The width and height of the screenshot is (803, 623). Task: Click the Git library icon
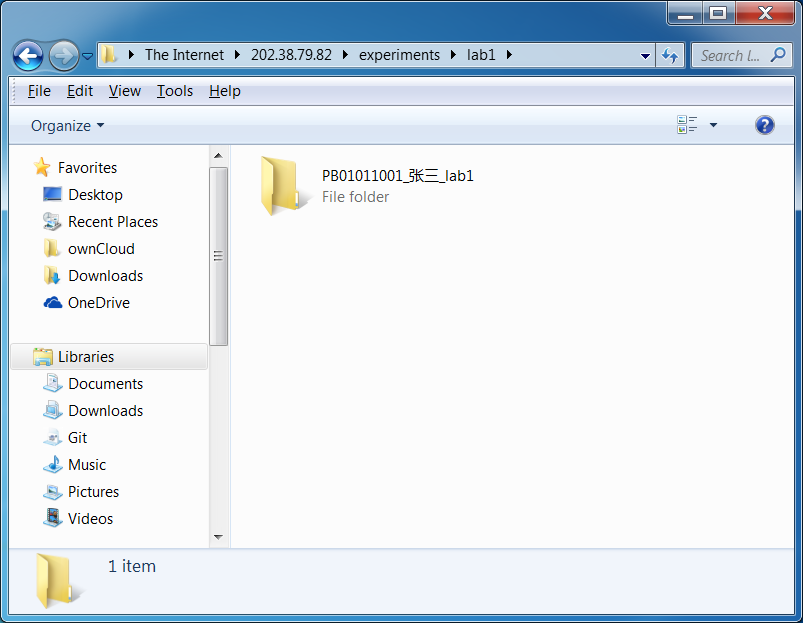pos(52,438)
